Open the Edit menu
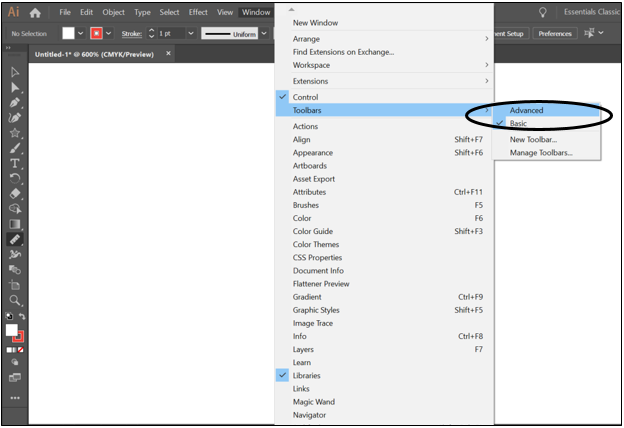The image size is (624, 428). click(x=86, y=12)
